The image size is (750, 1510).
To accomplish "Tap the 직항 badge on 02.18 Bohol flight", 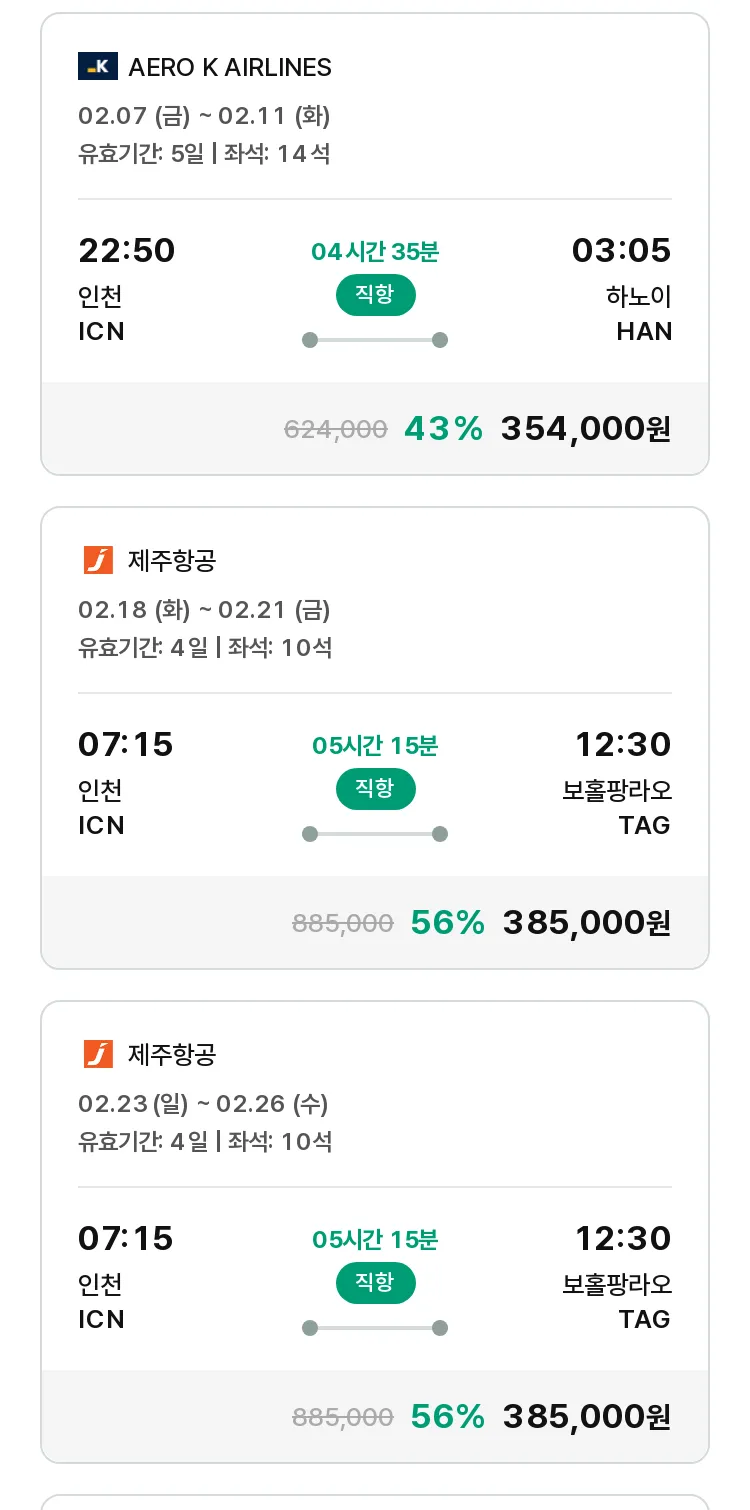I will click(375, 789).
